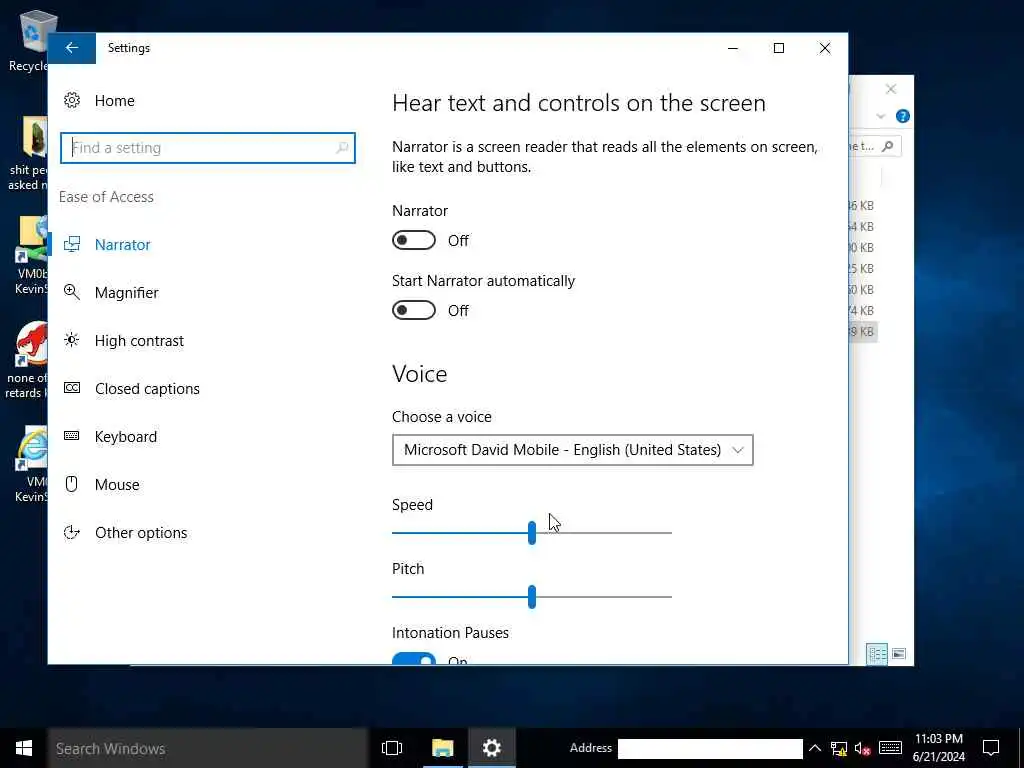
Task: Click the muted volume tray icon
Action: (x=862, y=748)
